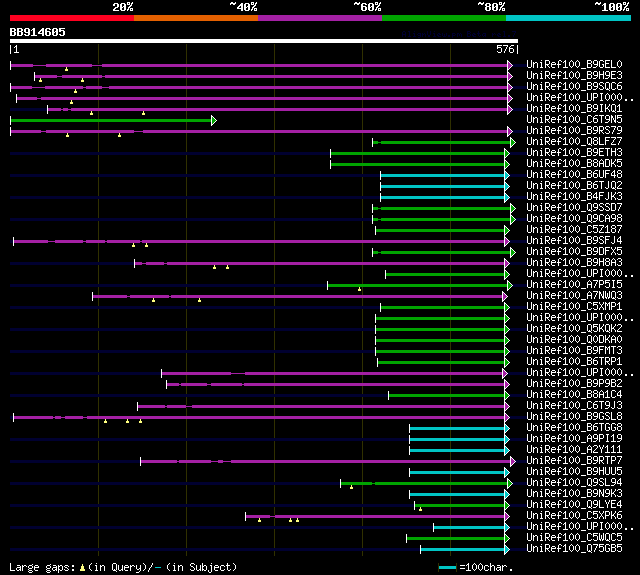The width and height of the screenshot is (640, 575).
Task: Select the UniRef100_B9HUU5 label
Action: 574,472
